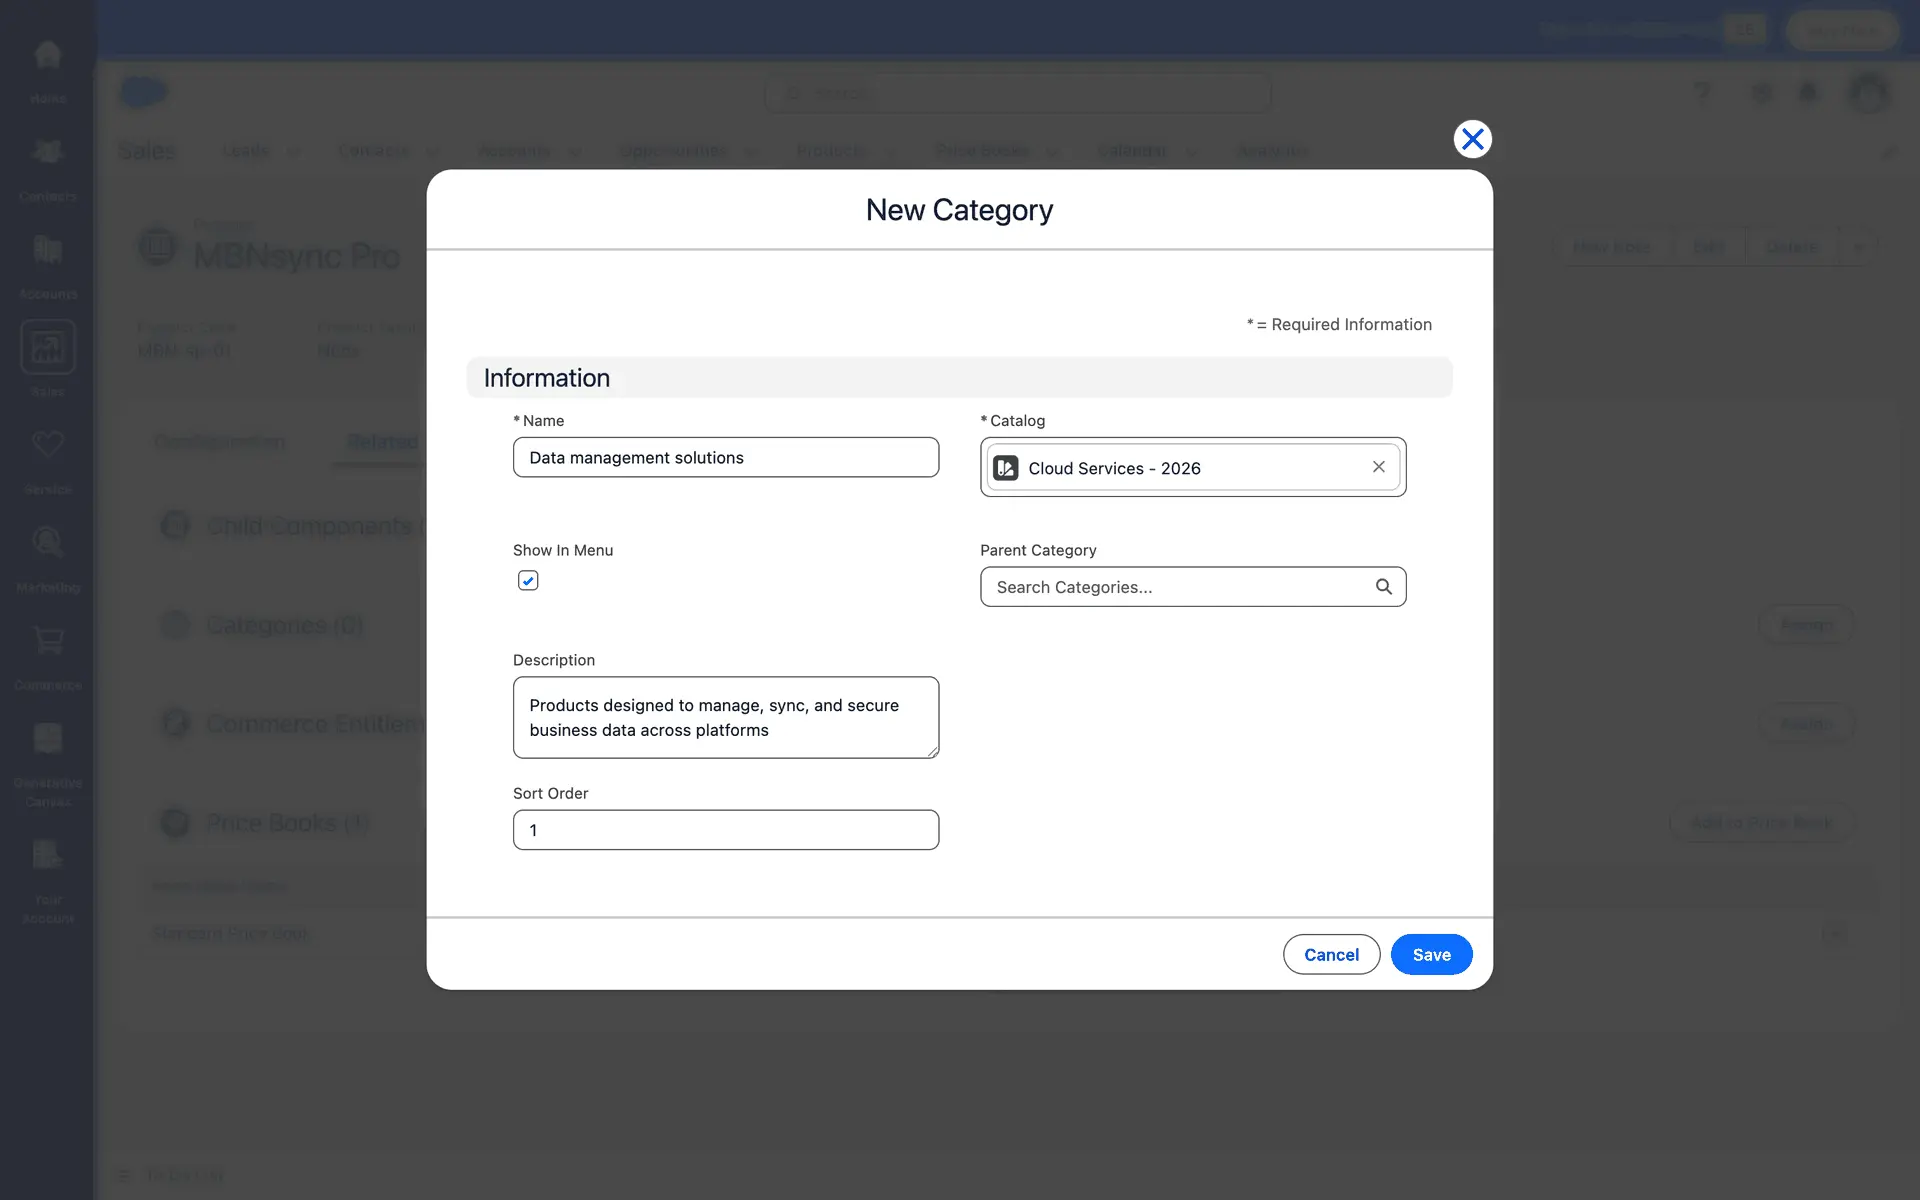This screenshot has width=1920, height=1200.
Task: Cancel the new category form
Action: [1331, 955]
